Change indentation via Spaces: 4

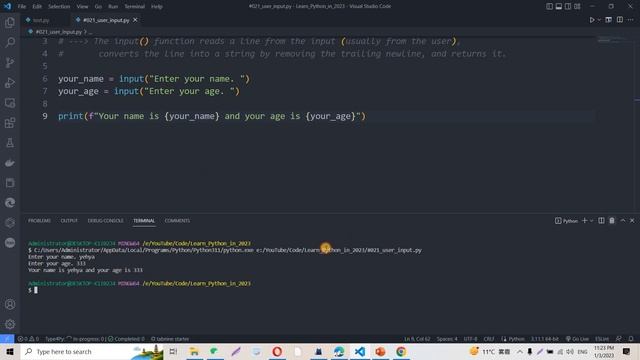[x=447, y=339]
